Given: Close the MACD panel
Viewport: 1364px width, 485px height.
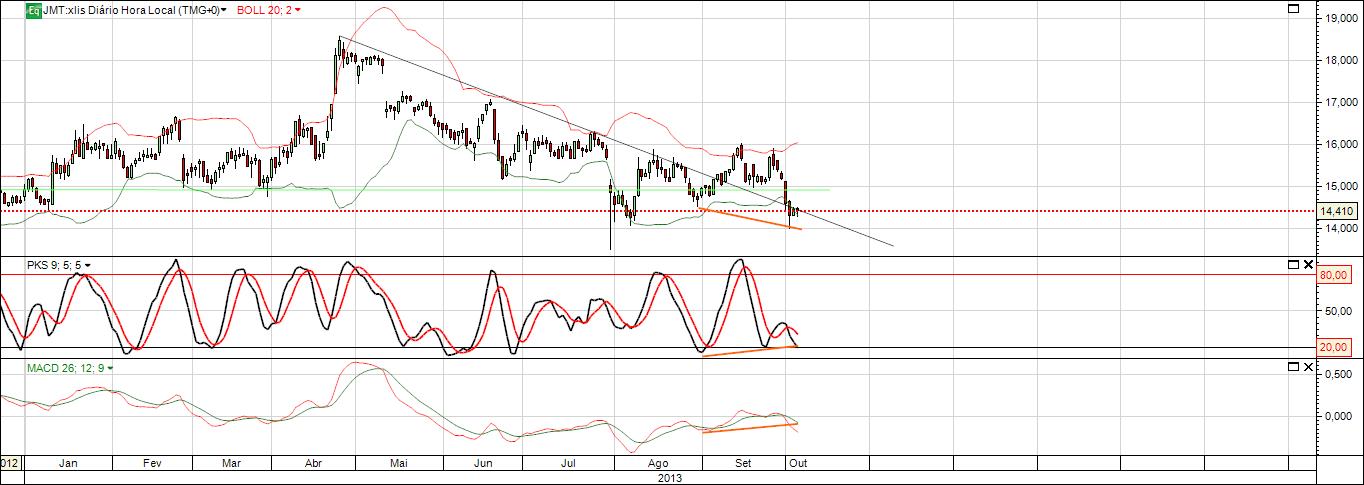Looking at the screenshot, I should click(1308, 368).
